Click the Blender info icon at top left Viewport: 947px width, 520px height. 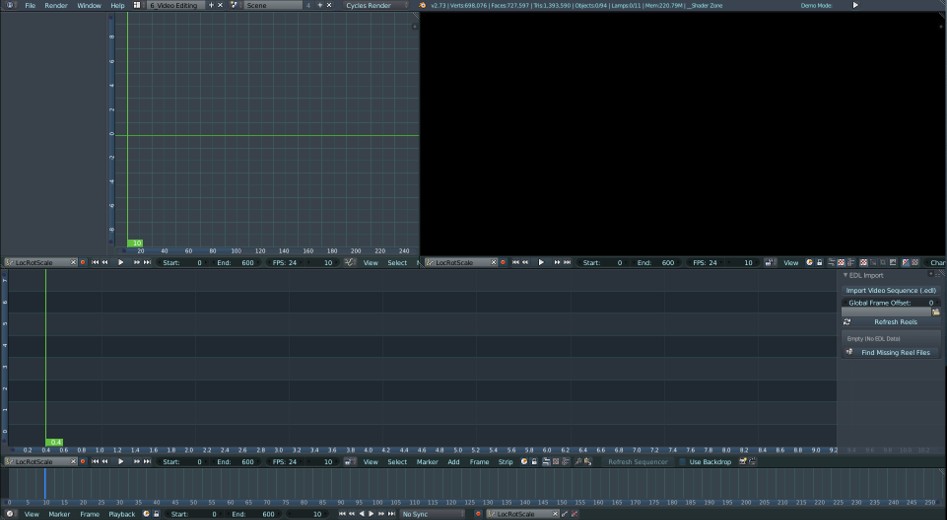pyautogui.click(x=10, y=5)
